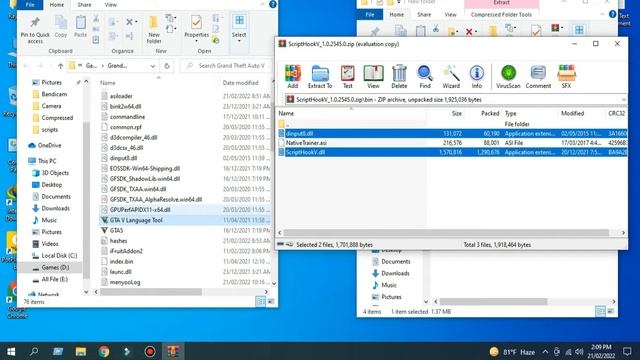Select OneDrive in navigation pane

coord(49,145)
